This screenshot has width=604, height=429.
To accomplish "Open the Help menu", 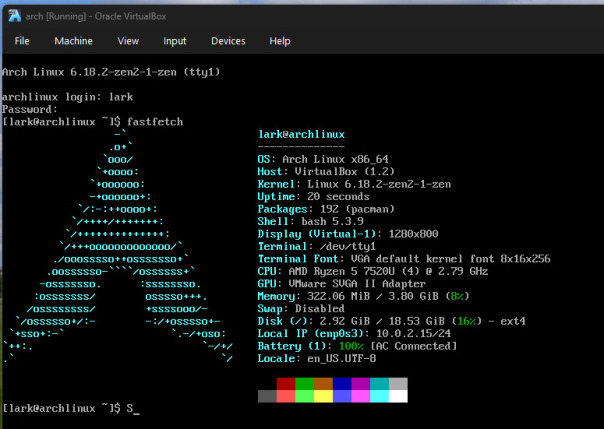I will click(280, 41).
